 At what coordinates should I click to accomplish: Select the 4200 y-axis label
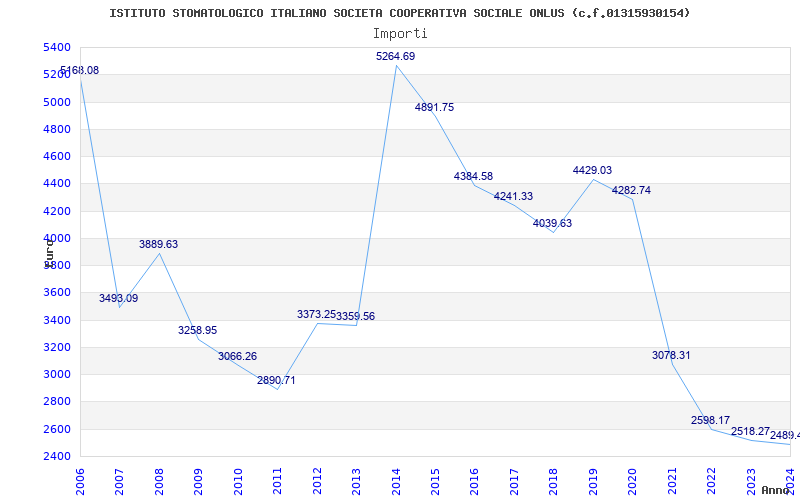coord(57,211)
